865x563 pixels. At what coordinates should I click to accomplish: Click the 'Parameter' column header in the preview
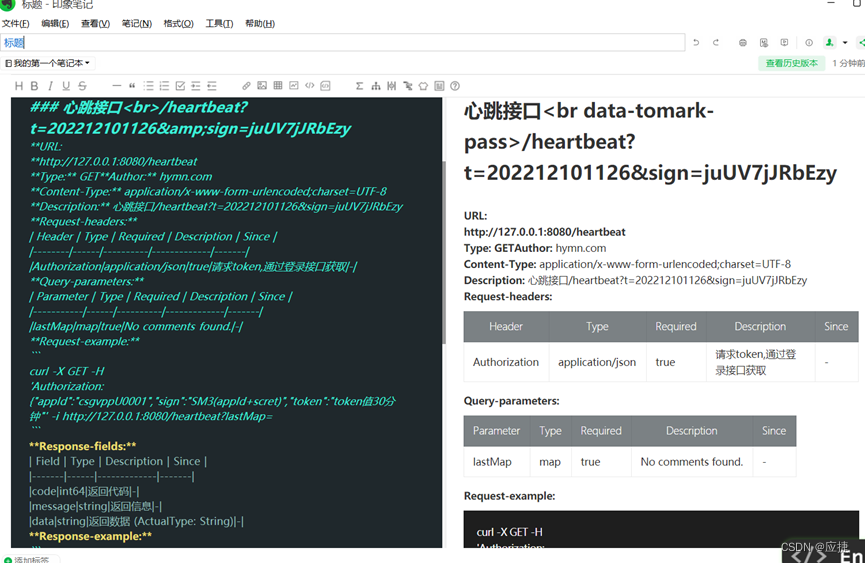(496, 431)
